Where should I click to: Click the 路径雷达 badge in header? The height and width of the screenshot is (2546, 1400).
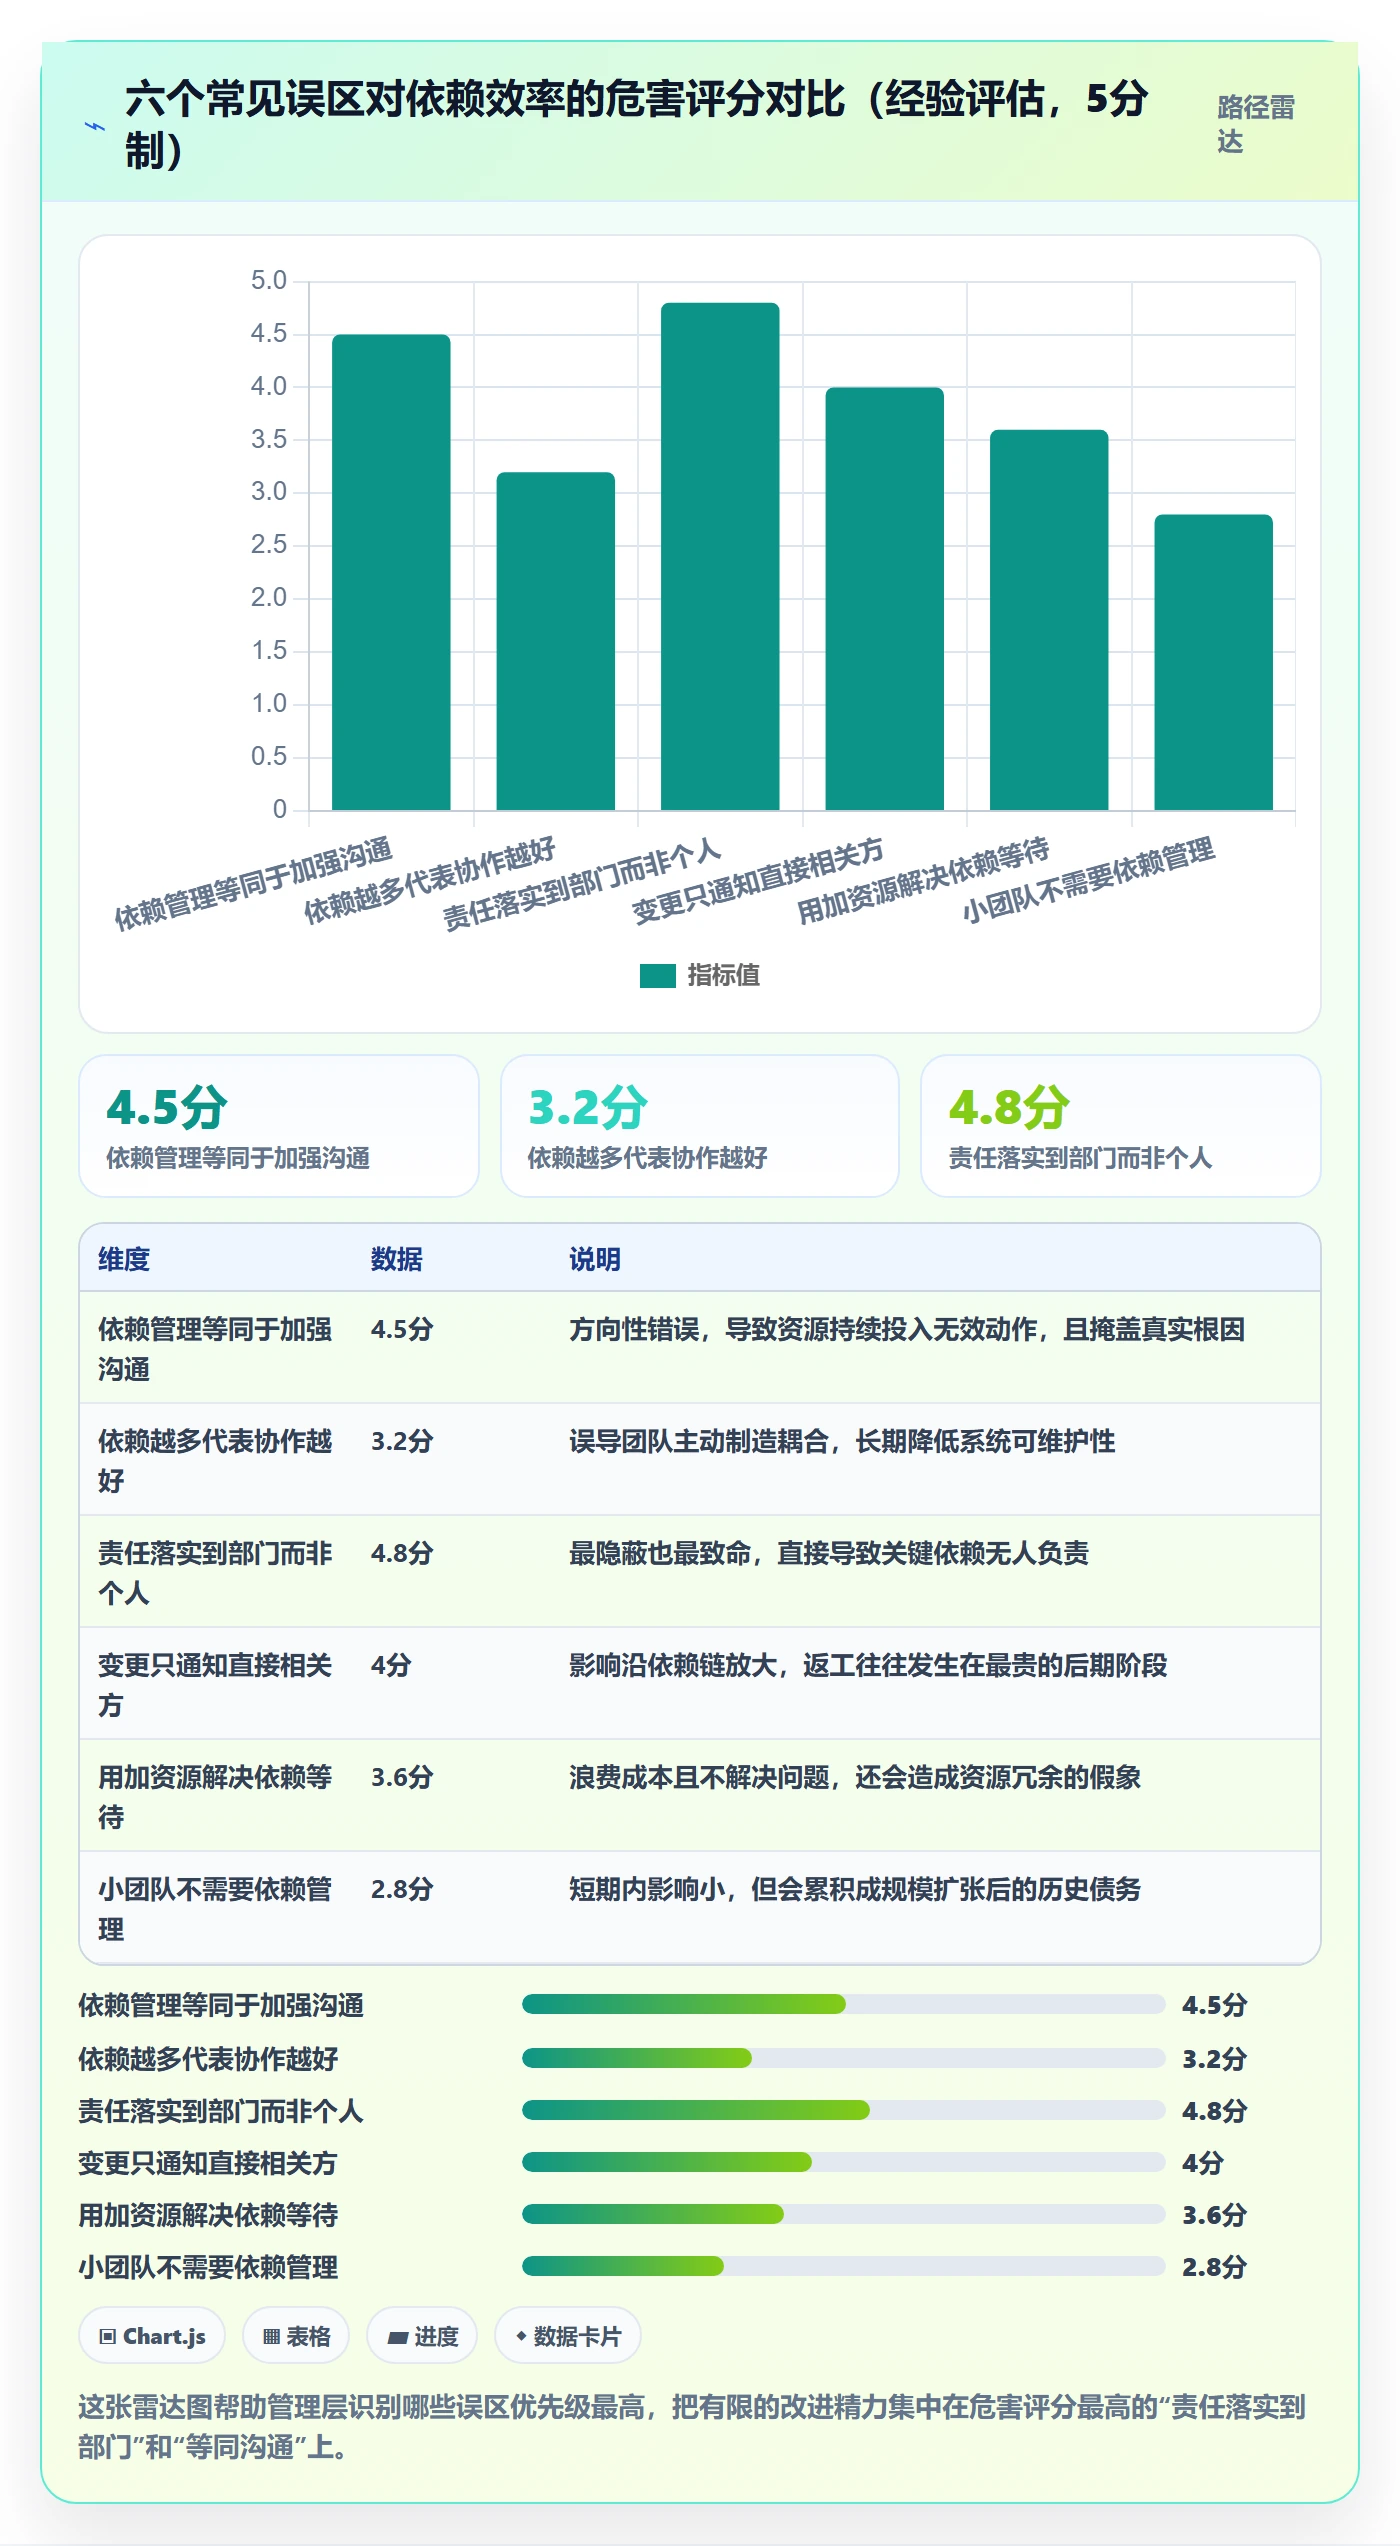(x=1256, y=124)
